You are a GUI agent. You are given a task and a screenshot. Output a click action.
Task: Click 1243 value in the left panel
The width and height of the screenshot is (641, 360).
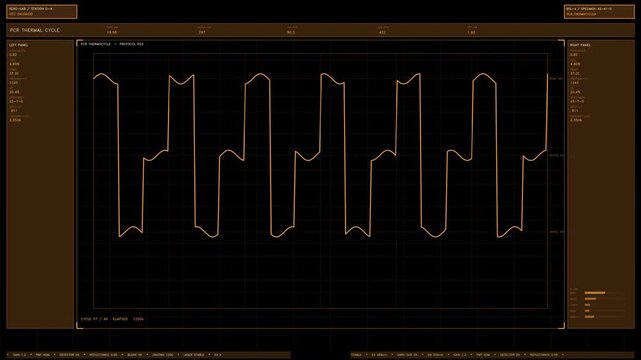[x=13, y=83]
